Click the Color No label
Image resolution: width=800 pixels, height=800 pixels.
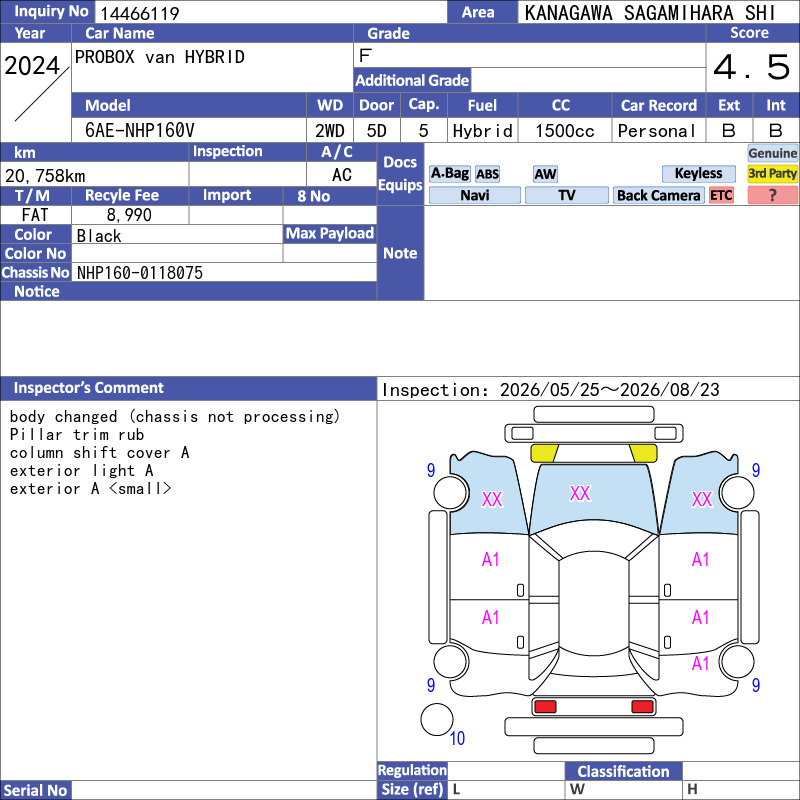[35, 254]
